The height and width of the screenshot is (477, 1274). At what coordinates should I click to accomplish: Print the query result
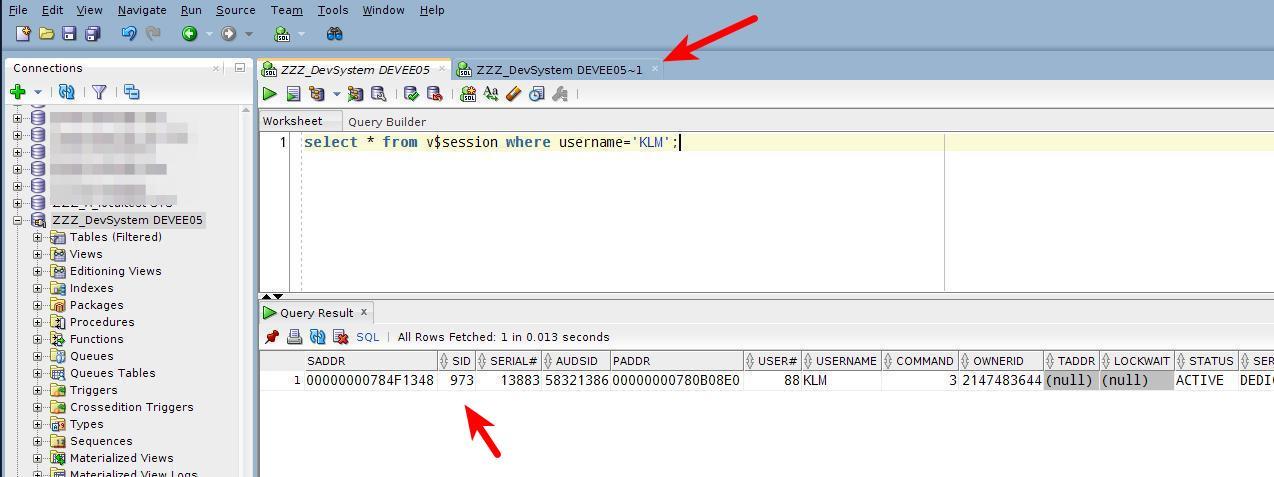click(x=294, y=337)
